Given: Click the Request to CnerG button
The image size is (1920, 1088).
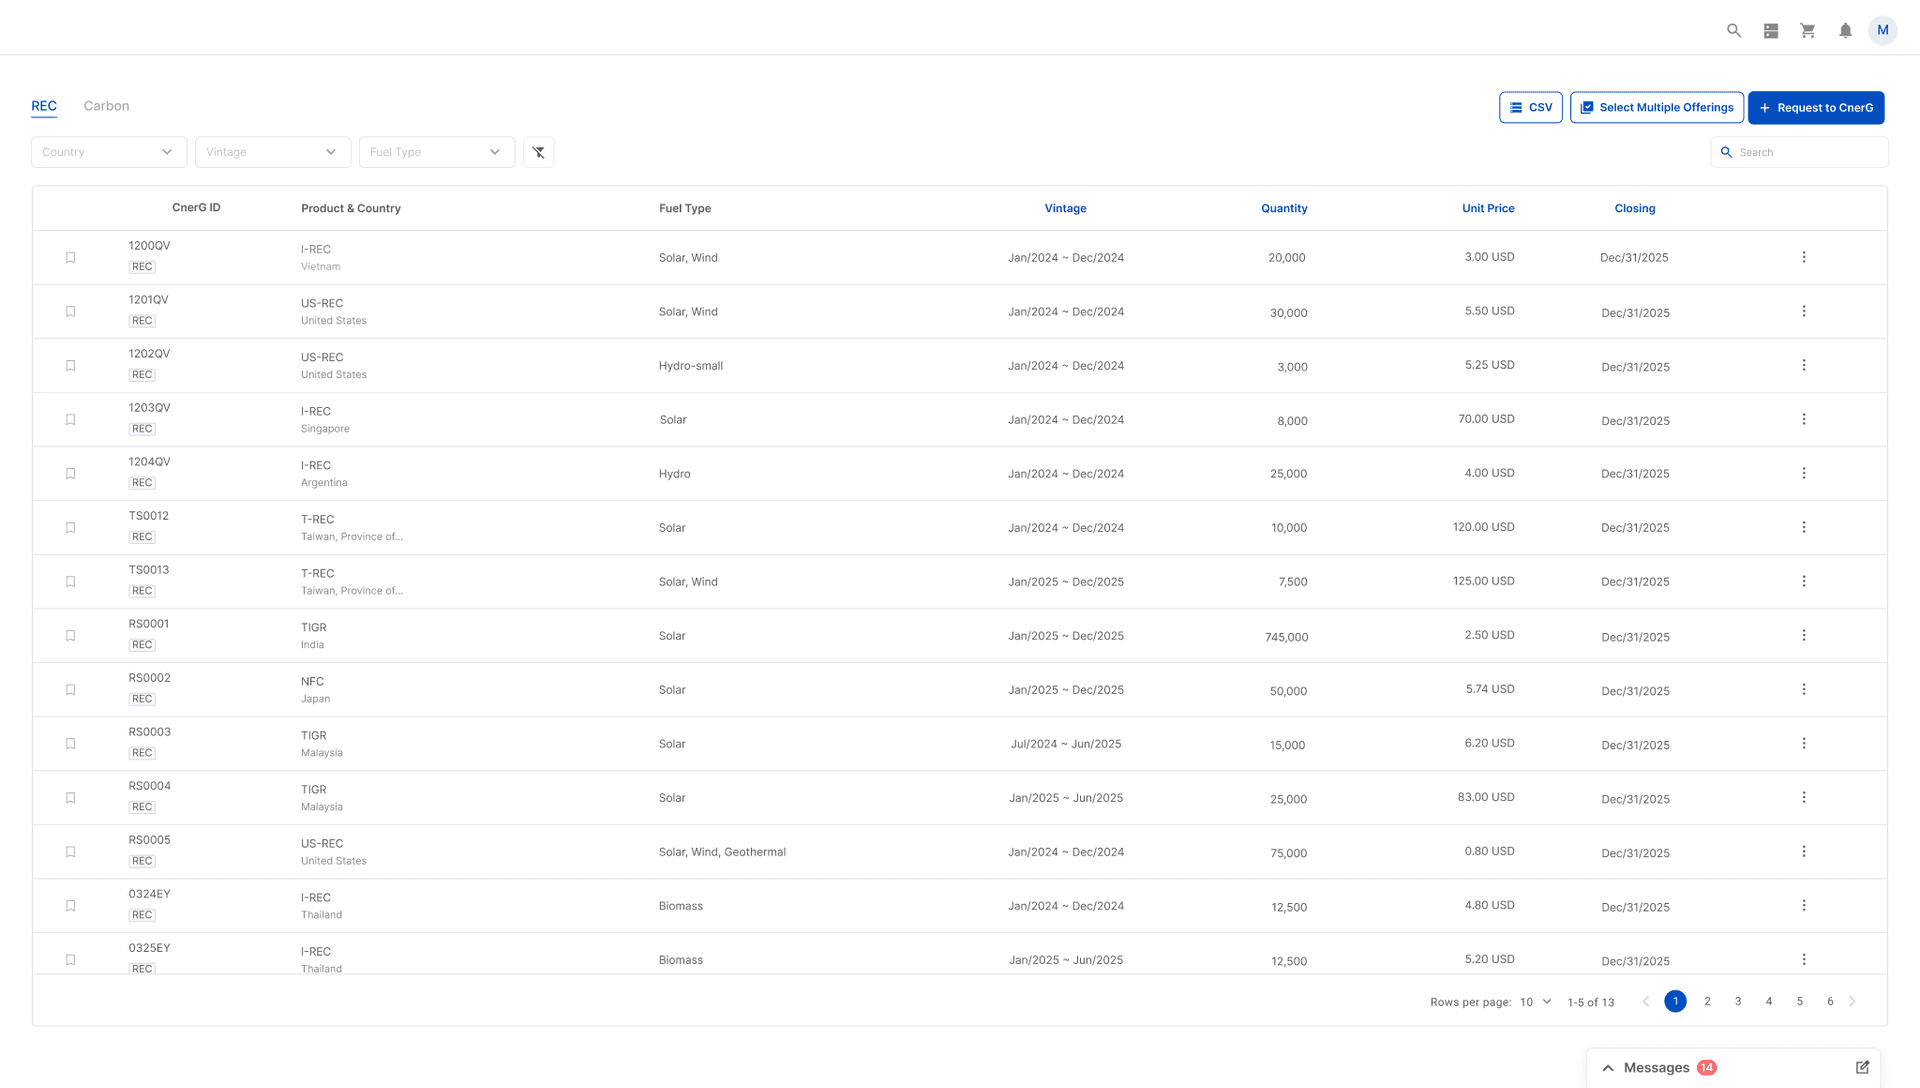Looking at the screenshot, I should [1816, 107].
